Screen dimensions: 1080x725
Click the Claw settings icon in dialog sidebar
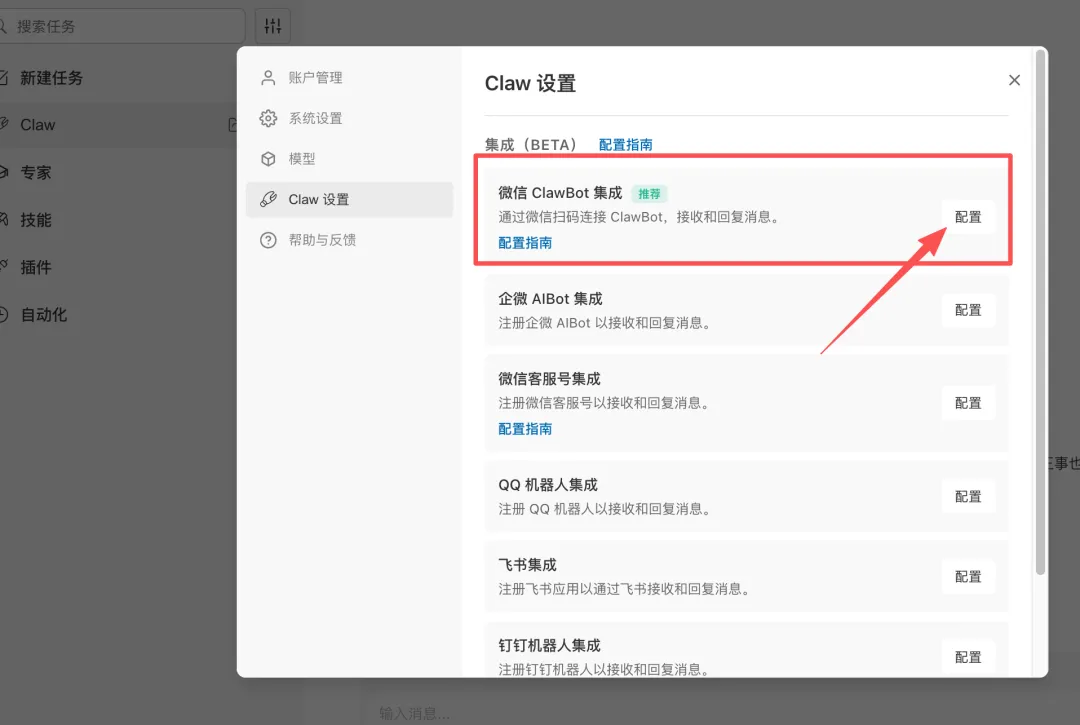tap(268, 200)
